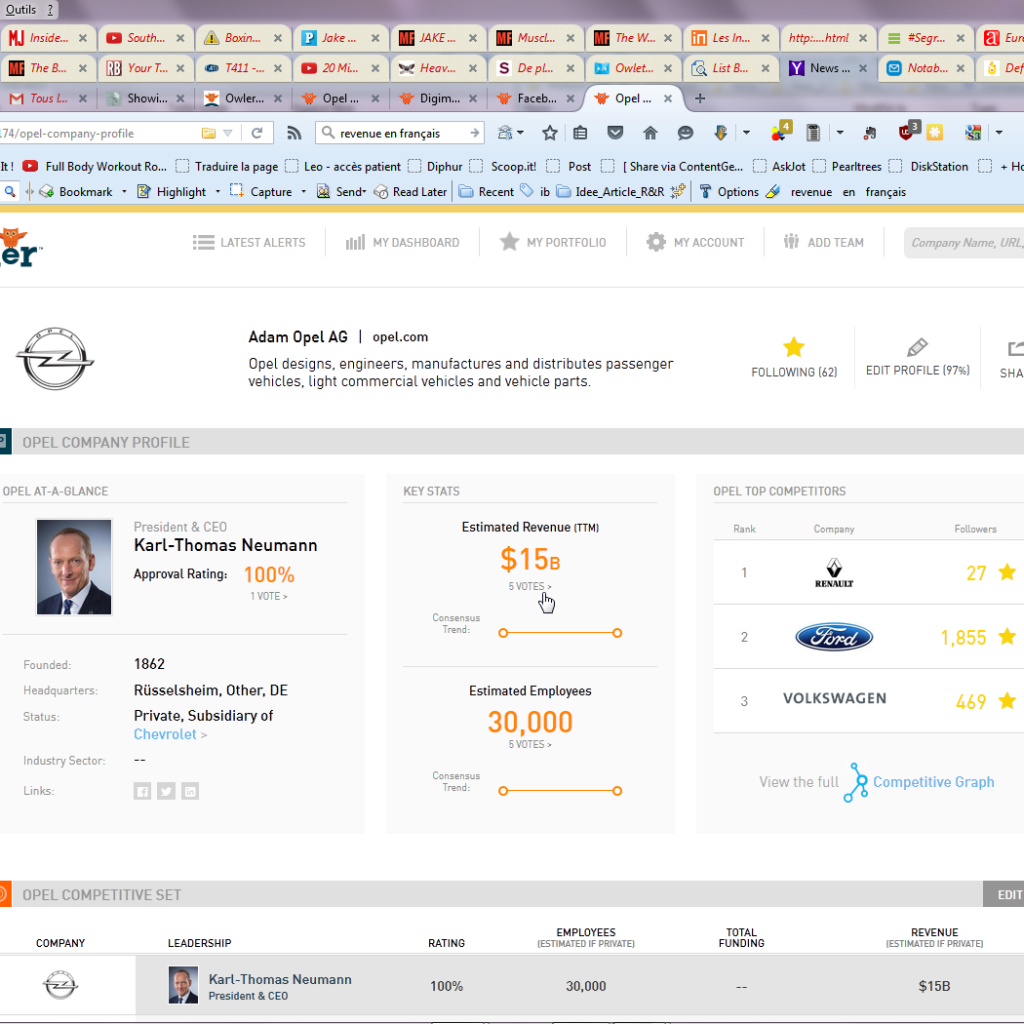Open Opel's Facebook link icon

(x=142, y=791)
